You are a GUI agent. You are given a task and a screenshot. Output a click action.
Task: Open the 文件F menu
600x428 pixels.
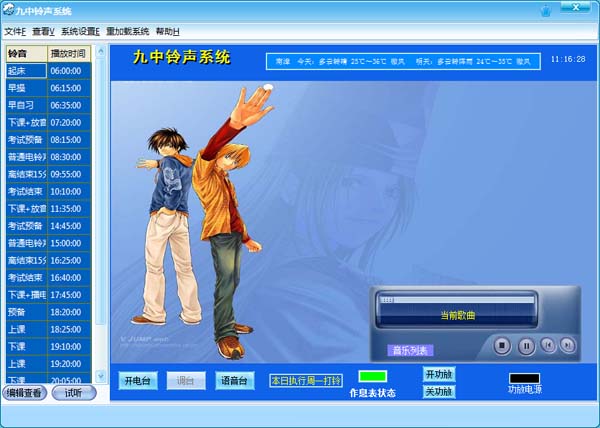[15, 32]
